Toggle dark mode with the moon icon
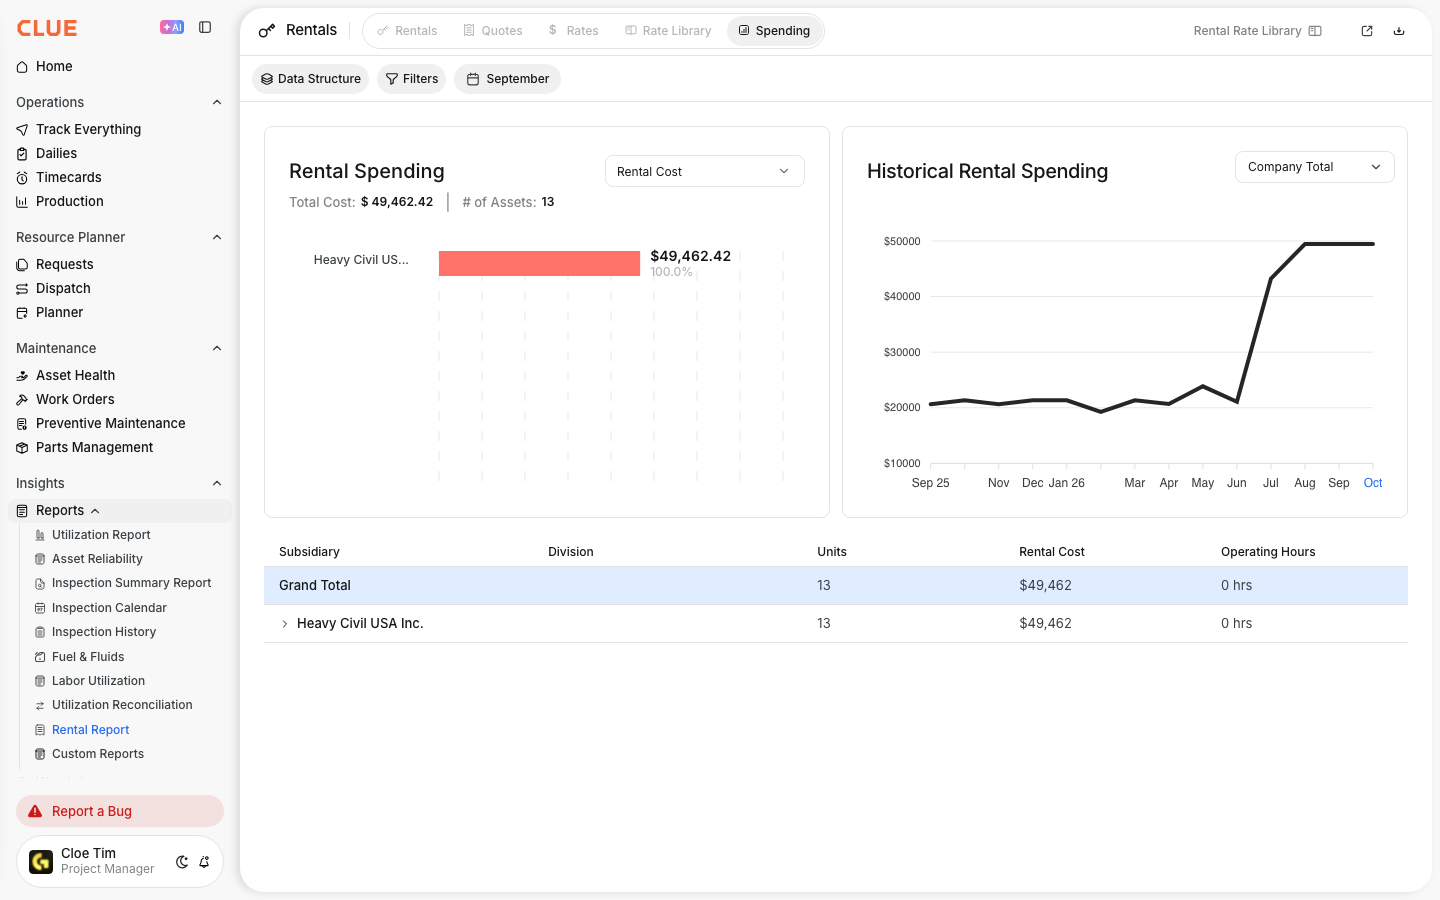Screen dimensions: 1440x900 click(182, 862)
